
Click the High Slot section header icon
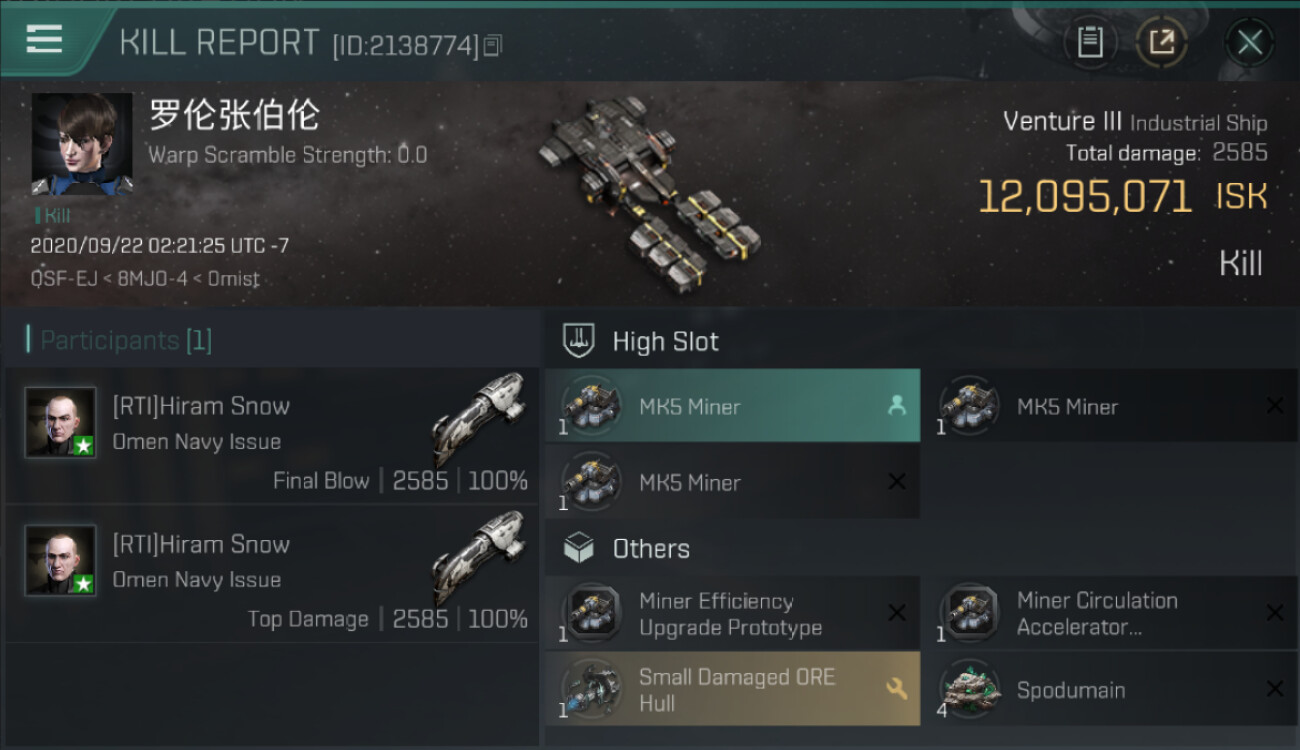(579, 340)
